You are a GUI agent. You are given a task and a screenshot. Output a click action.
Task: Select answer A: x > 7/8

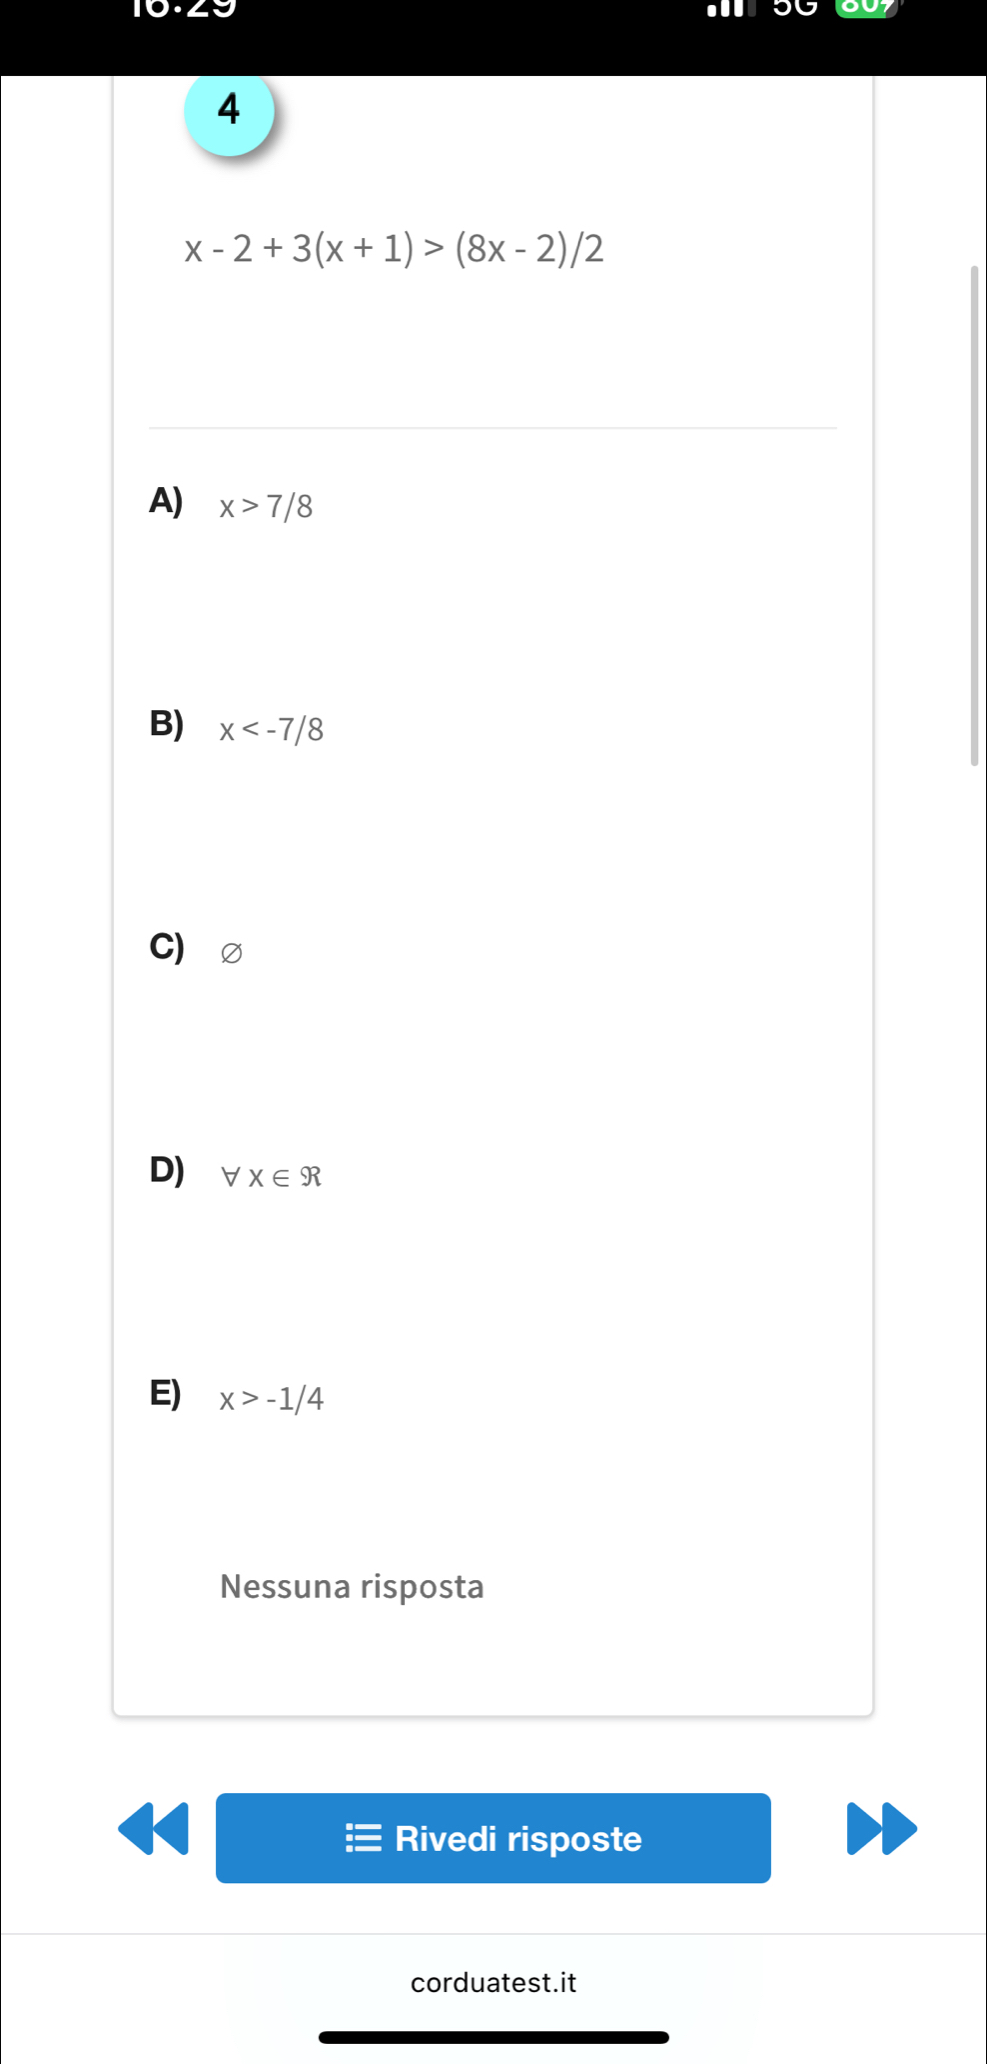click(266, 506)
